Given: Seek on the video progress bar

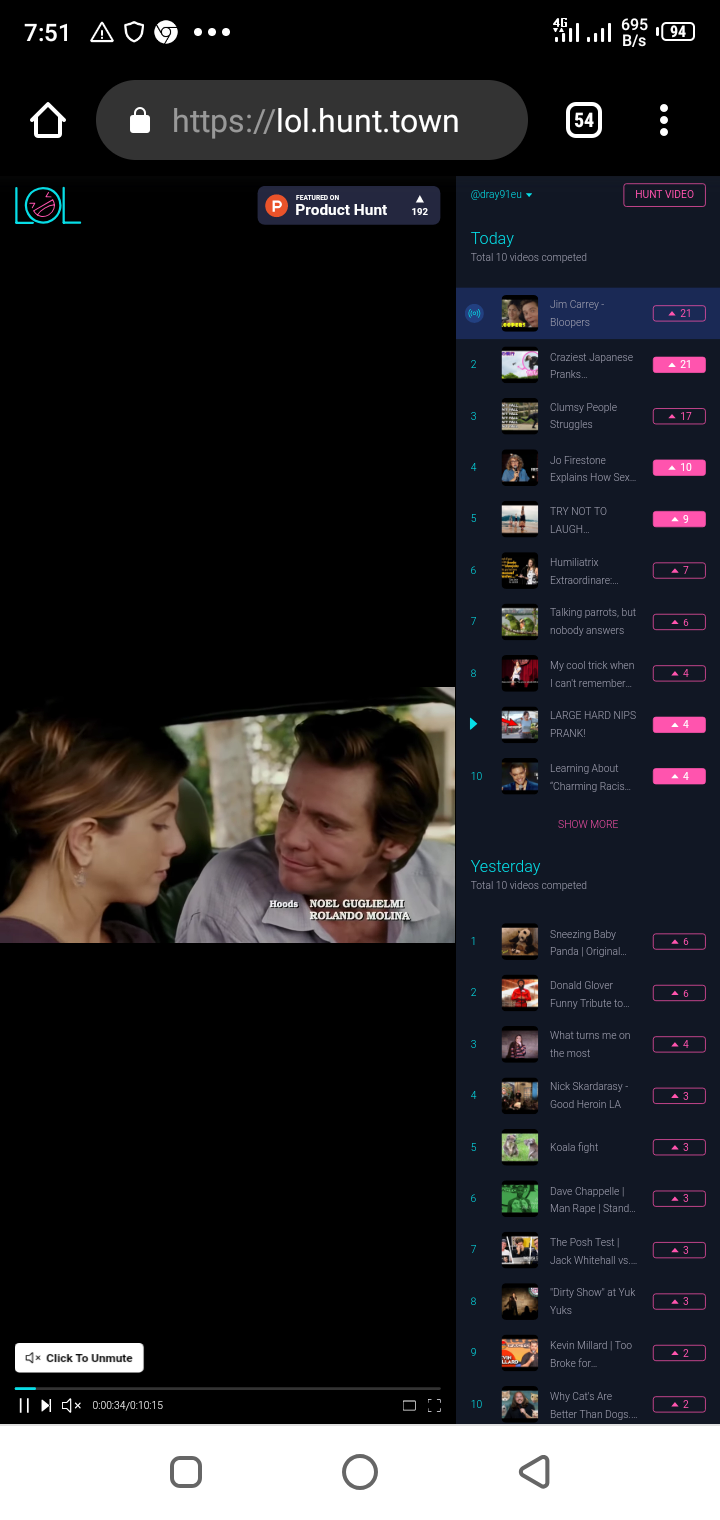Looking at the screenshot, I should tap(228, 1388).
